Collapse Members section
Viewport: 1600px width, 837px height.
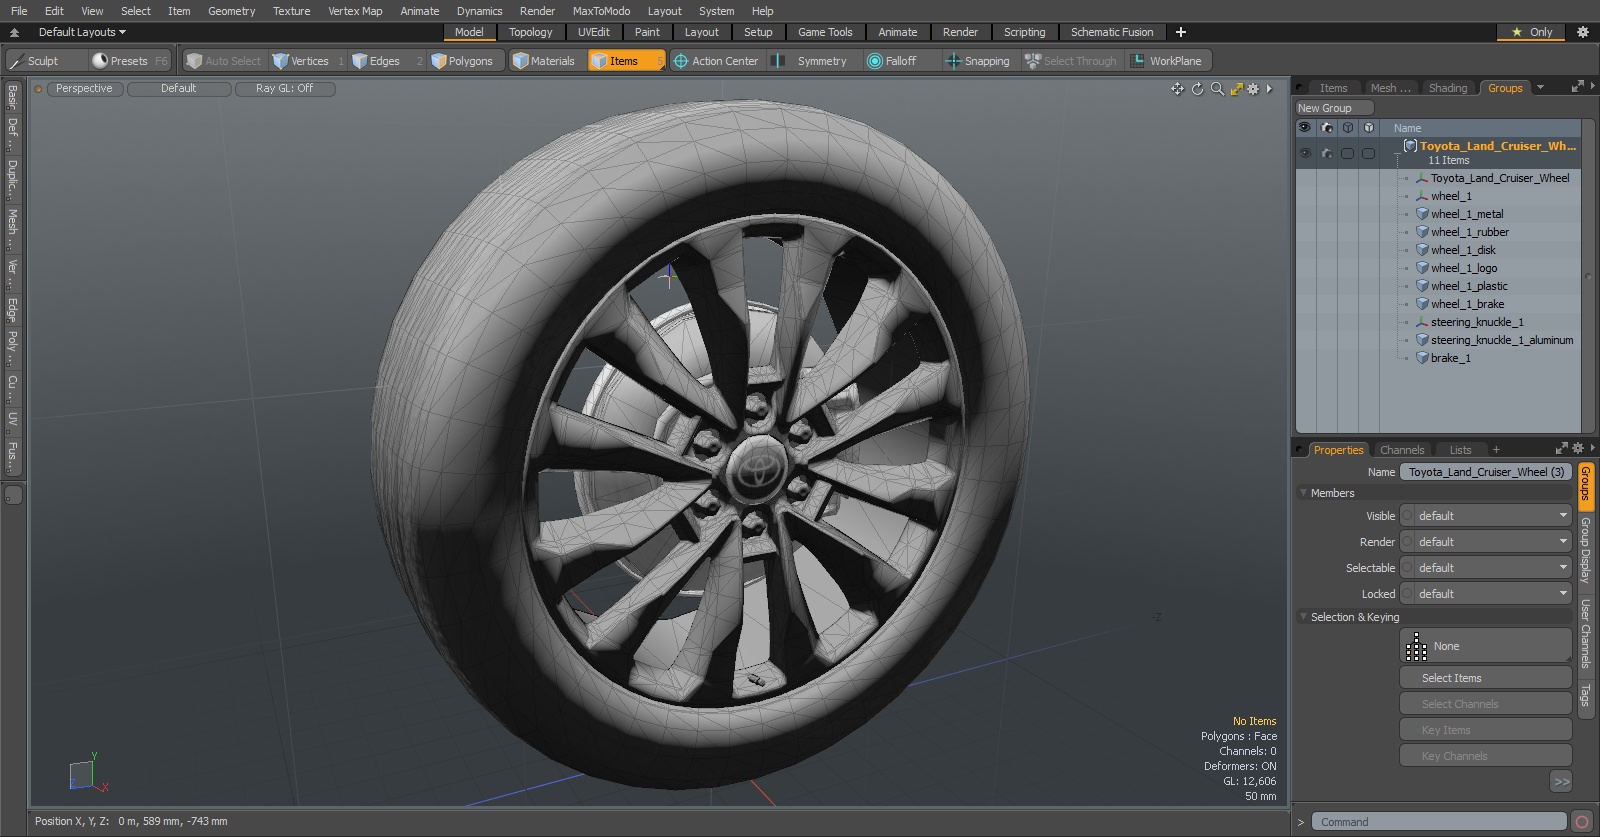[1304, 493]
